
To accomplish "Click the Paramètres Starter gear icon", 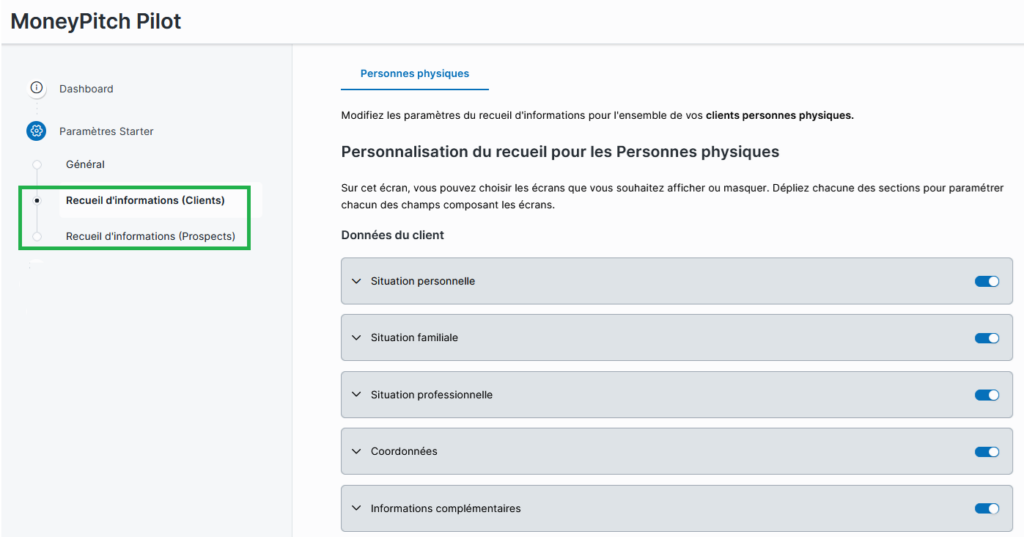I will pyautogui.click(x=37, y=131).
